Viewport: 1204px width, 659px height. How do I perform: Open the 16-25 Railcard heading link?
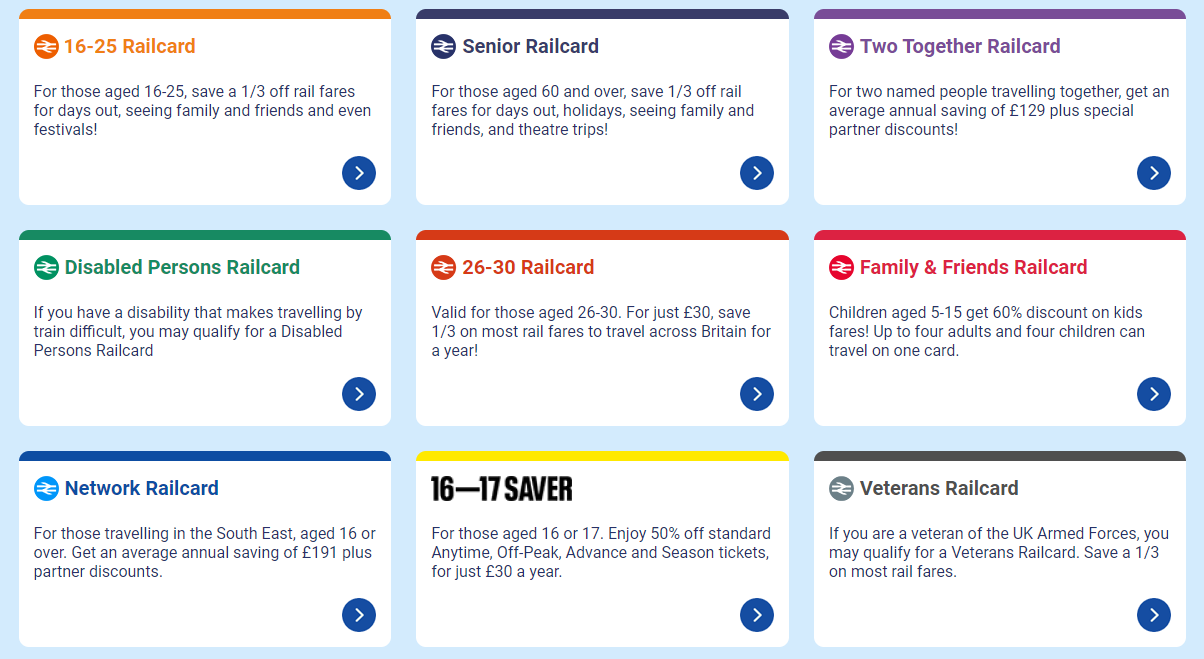130,47
